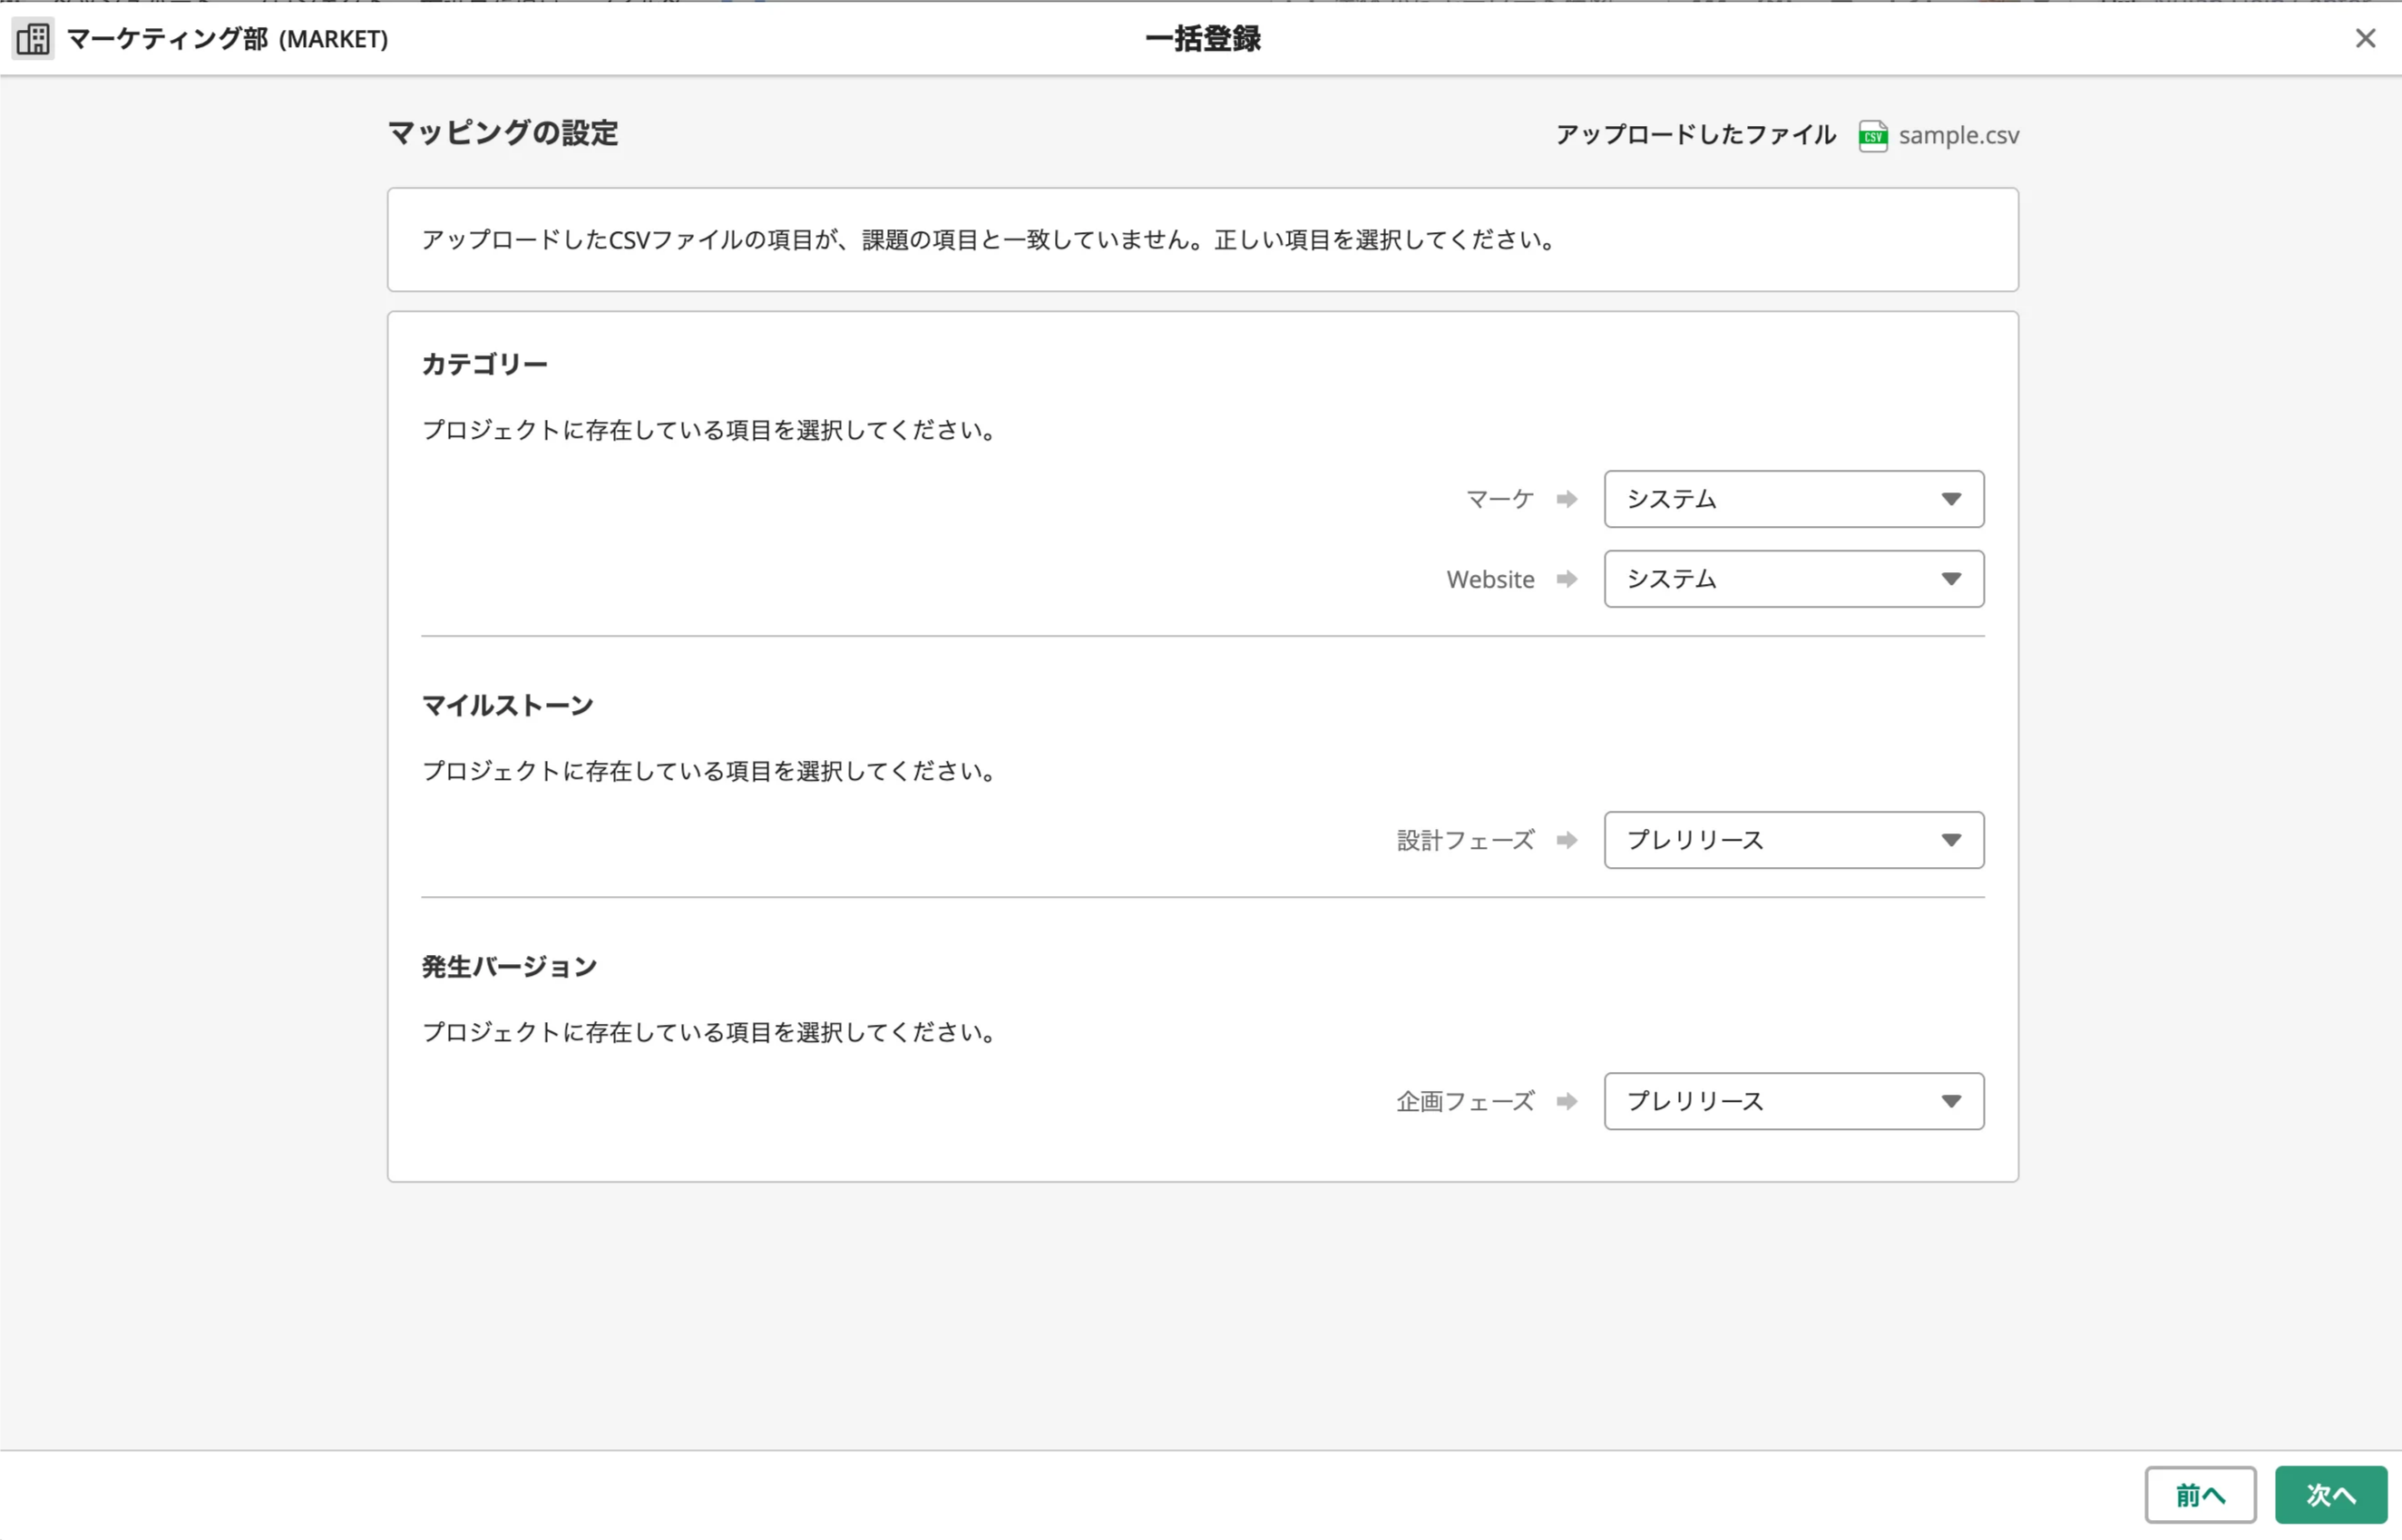Go back with the 前へ button
The width and height of the screenshot is (2402, 1540).
pos(2200,1495)
